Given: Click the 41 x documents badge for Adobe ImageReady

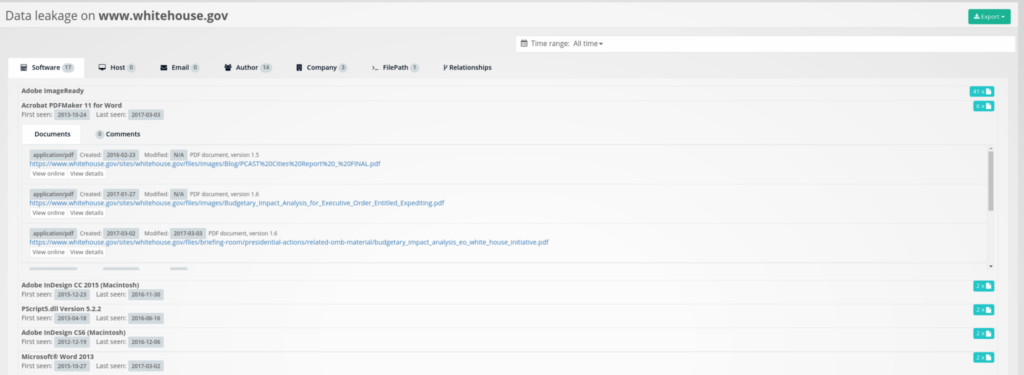Looking at the screenshot, I should coord(982,91).
